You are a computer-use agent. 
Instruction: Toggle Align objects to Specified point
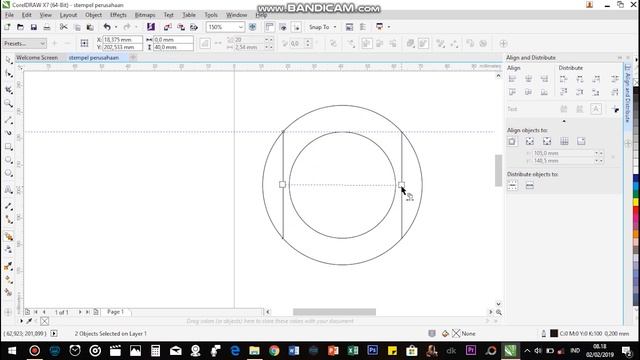point(581,142)
